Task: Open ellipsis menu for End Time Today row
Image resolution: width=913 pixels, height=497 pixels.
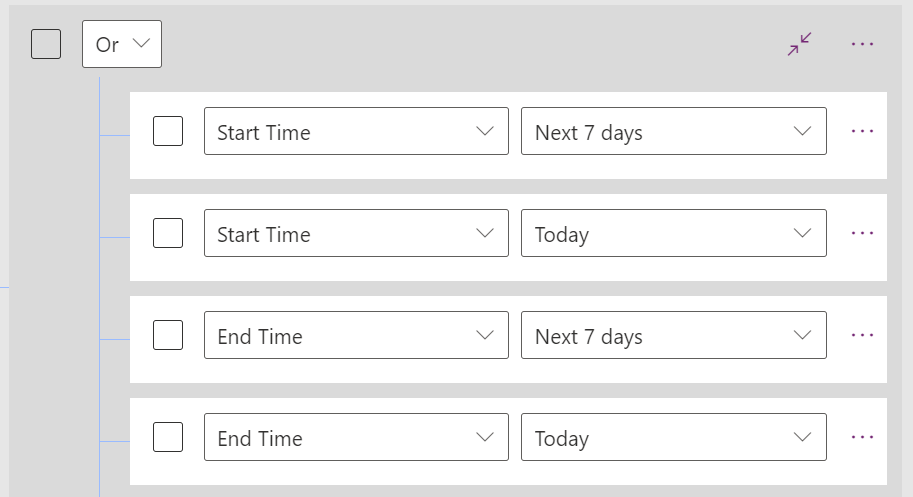Action: point(862,437)
